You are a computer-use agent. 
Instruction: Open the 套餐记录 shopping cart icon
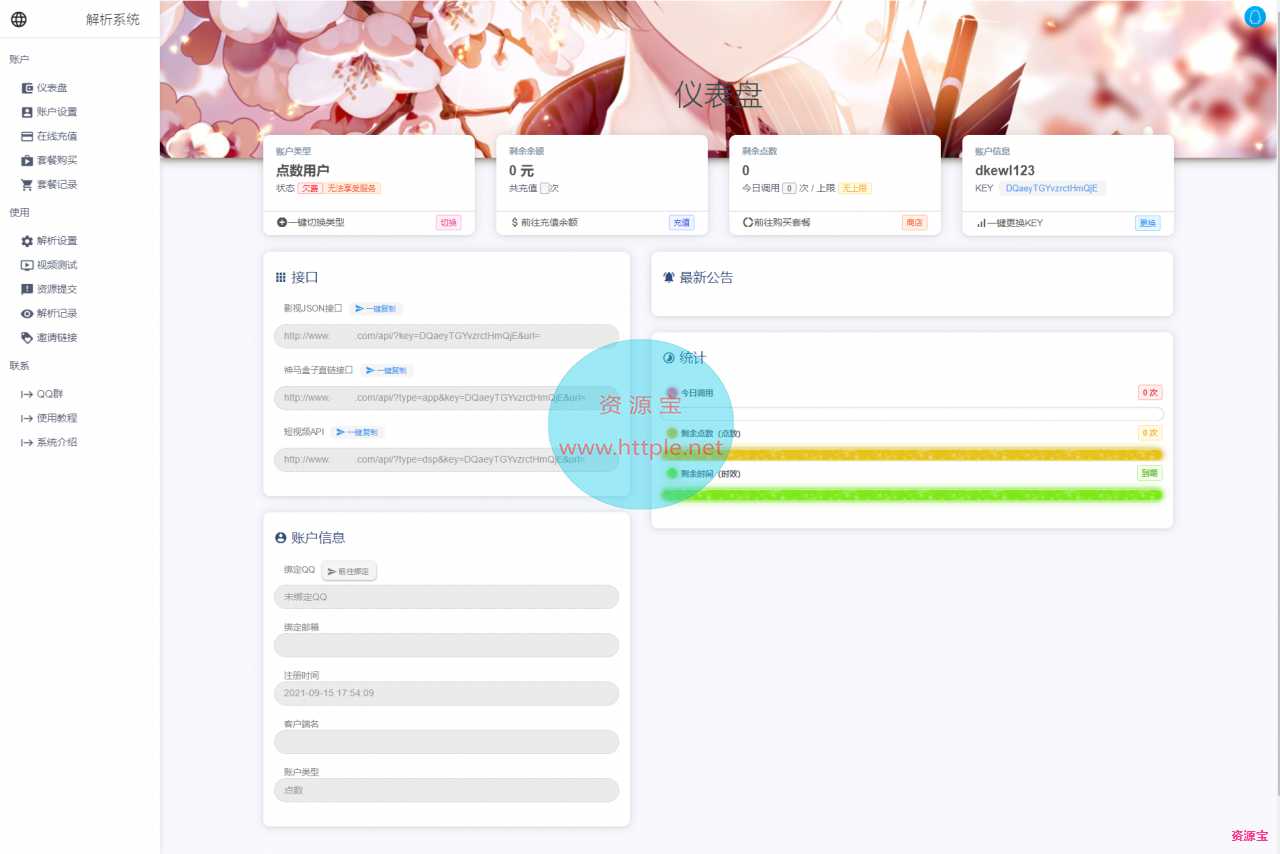click(27, 184)
